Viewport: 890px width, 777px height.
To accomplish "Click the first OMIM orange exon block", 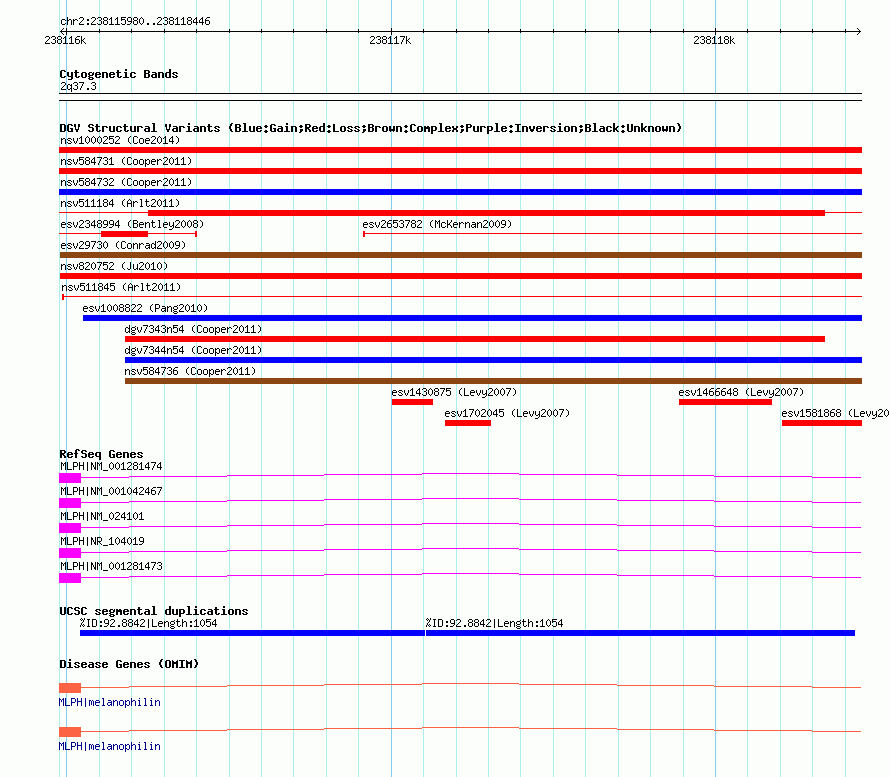I will 70,688.
